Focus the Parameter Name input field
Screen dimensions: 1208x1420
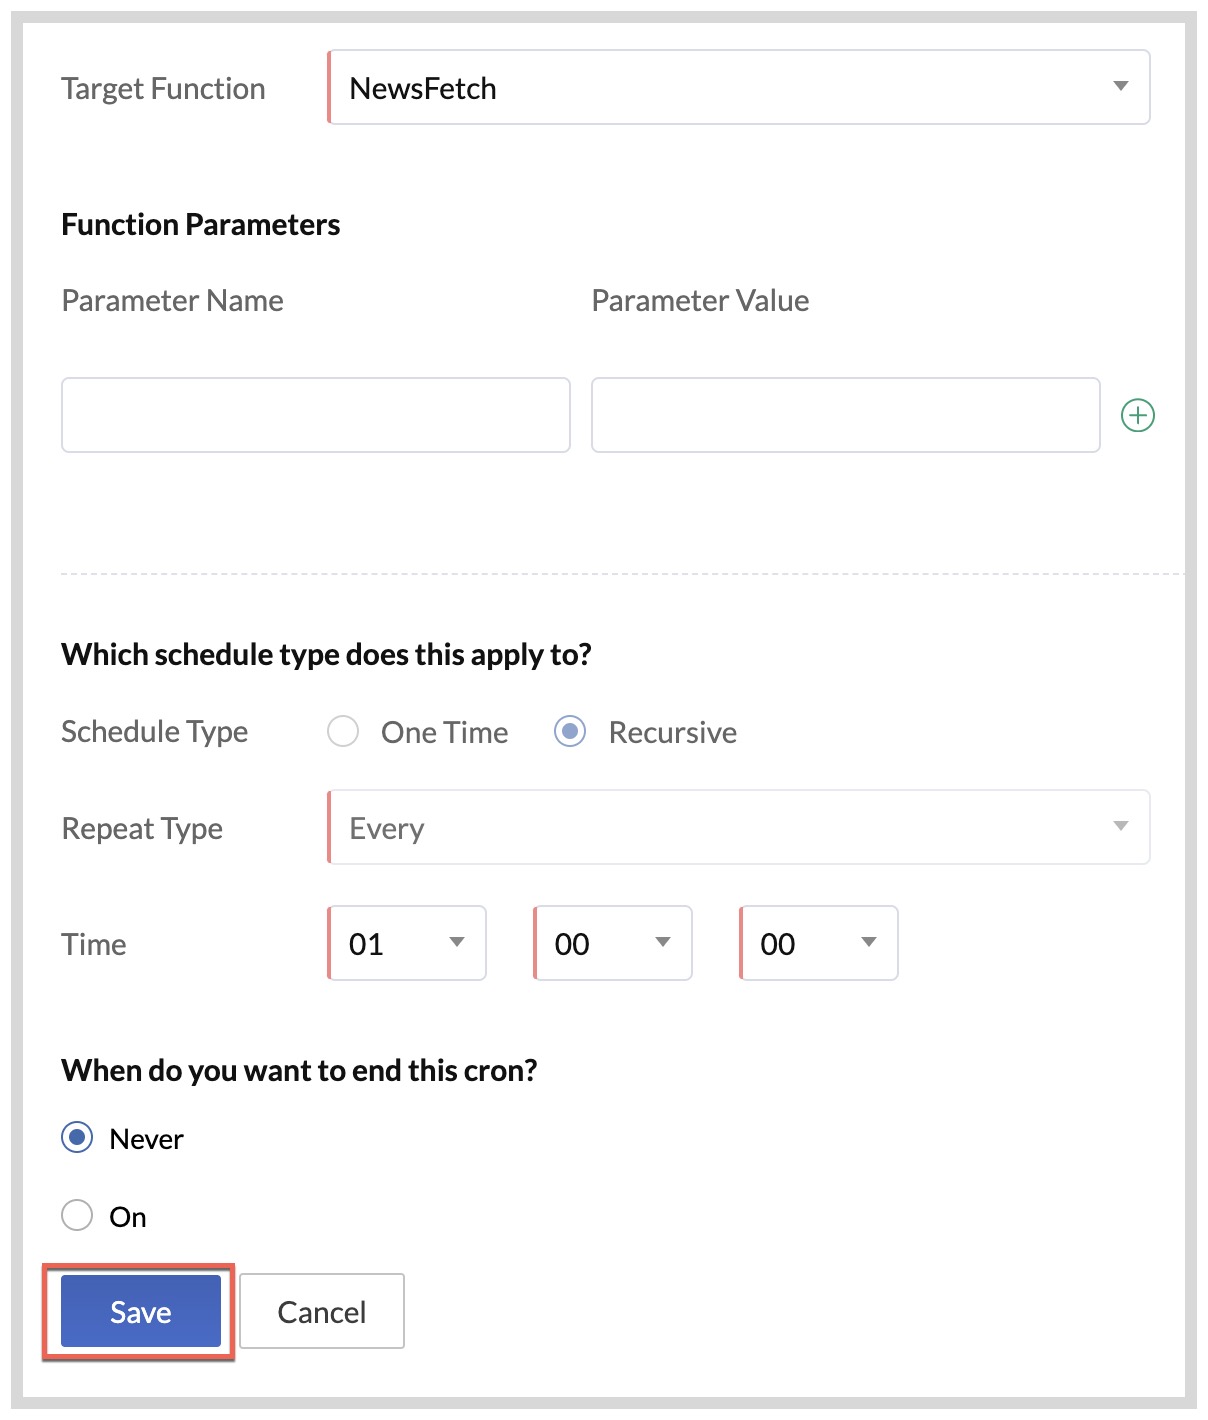point(315,415)
